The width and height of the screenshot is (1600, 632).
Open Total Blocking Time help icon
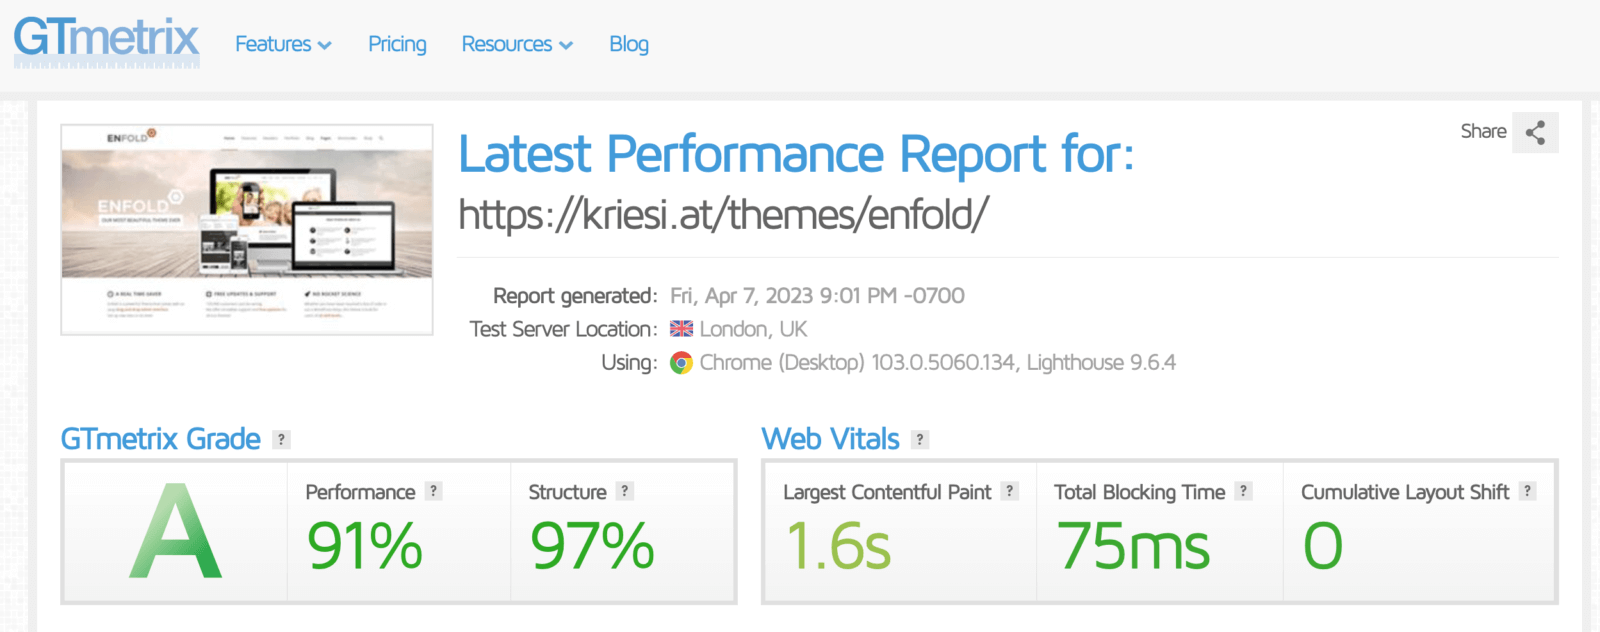pyautogui.click(x=1243, y=491)
